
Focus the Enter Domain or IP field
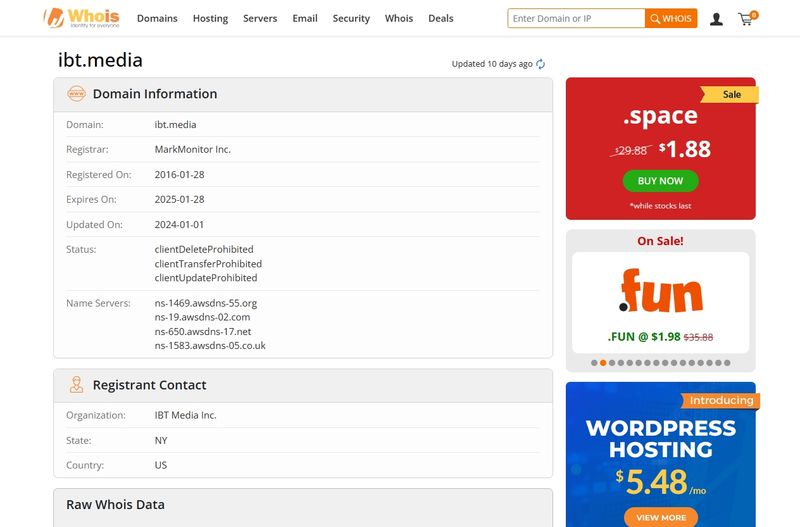[577, 18]
